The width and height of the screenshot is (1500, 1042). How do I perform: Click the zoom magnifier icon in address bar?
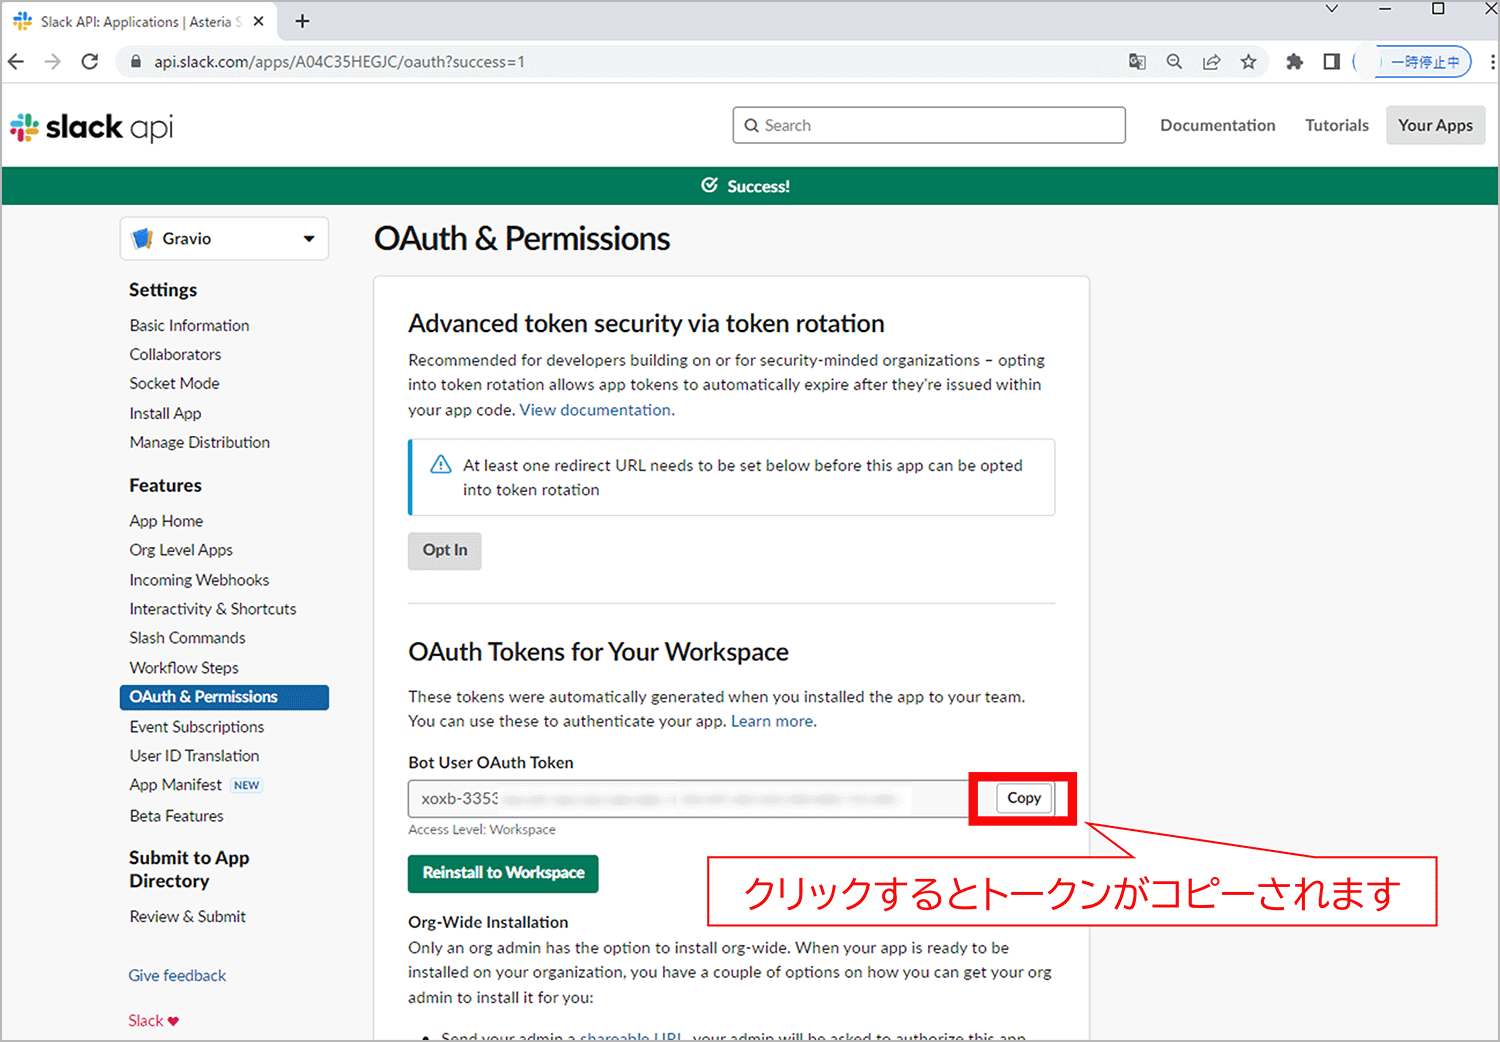tap(1174, 62)
